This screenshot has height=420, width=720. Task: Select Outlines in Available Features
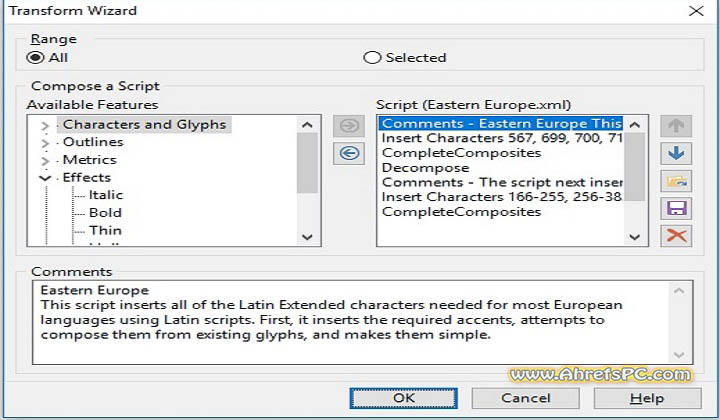tap(93, 142)
